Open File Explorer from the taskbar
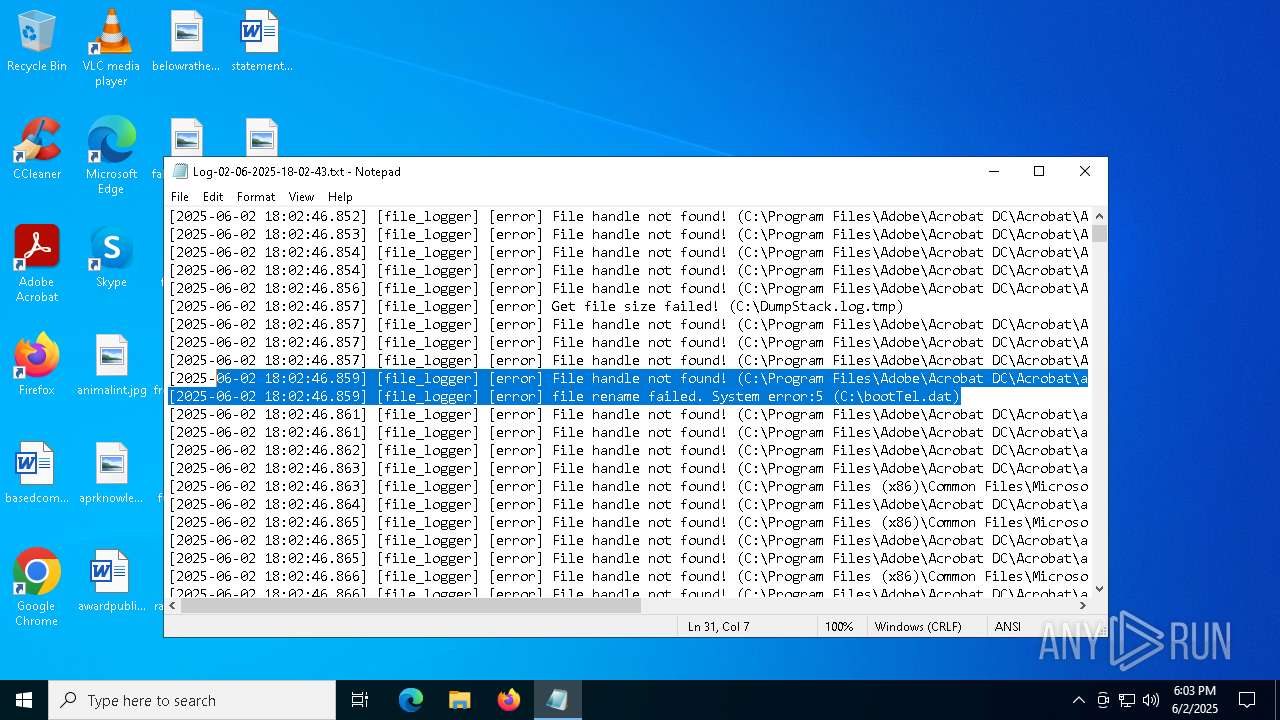The height and width of the screenshot is (720, 1280). (459, 700)
